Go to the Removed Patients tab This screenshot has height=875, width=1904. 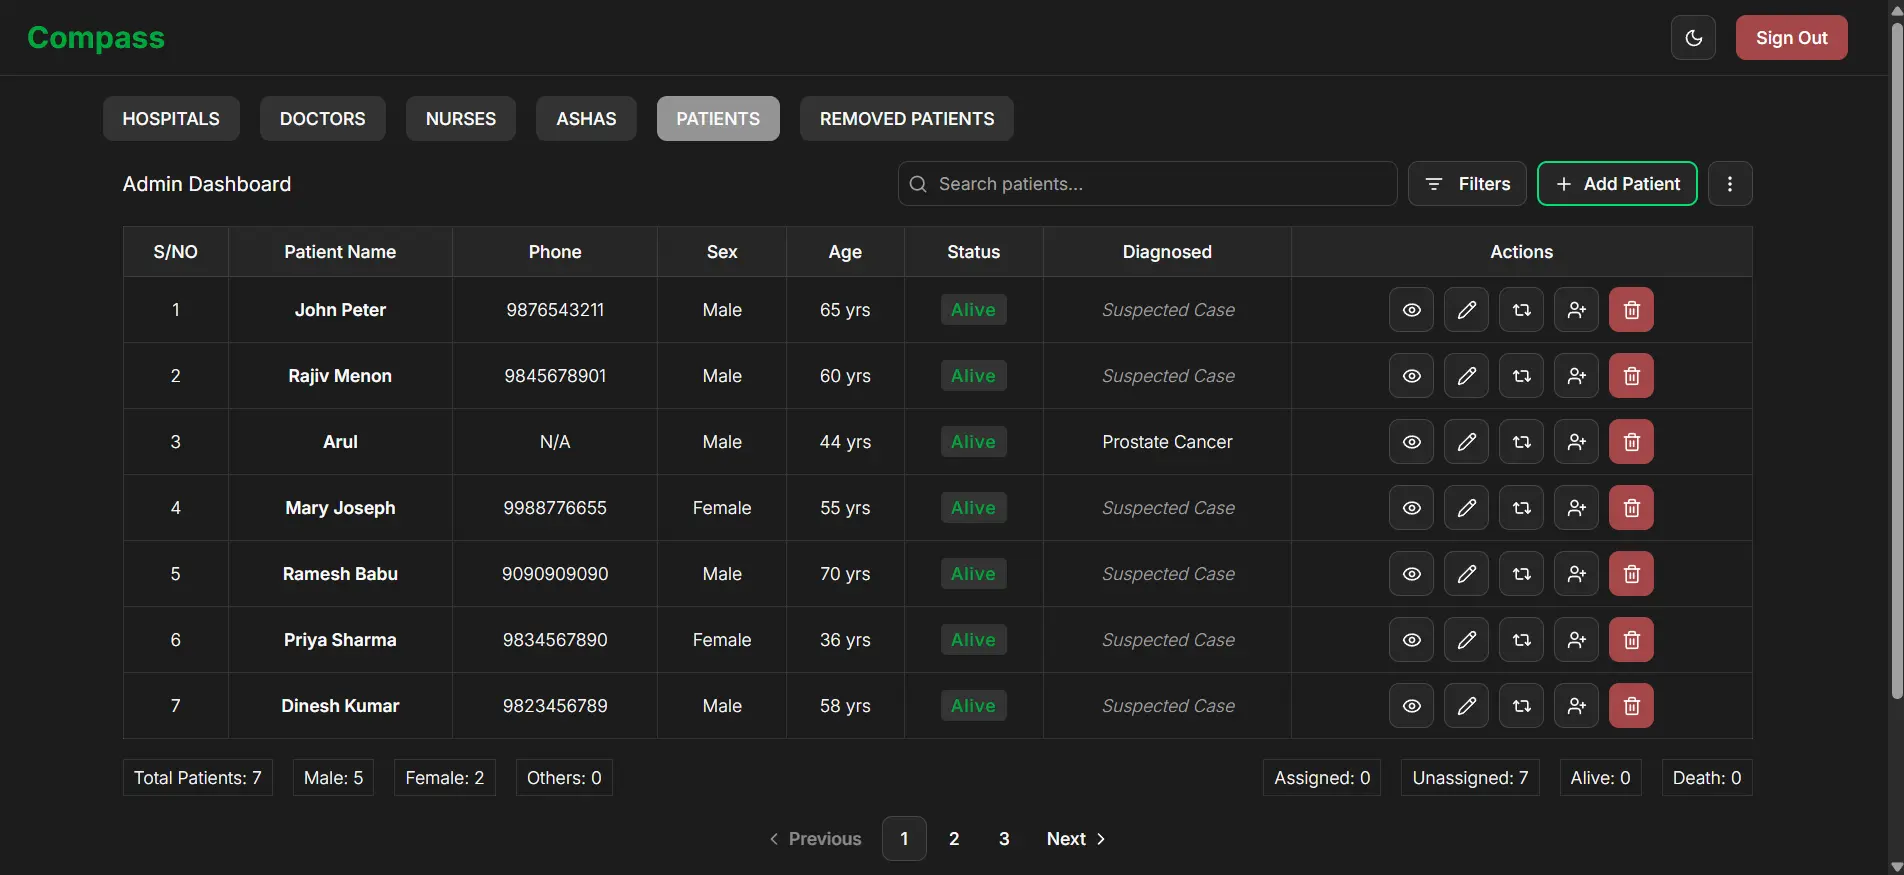click(x=907, y=119)
